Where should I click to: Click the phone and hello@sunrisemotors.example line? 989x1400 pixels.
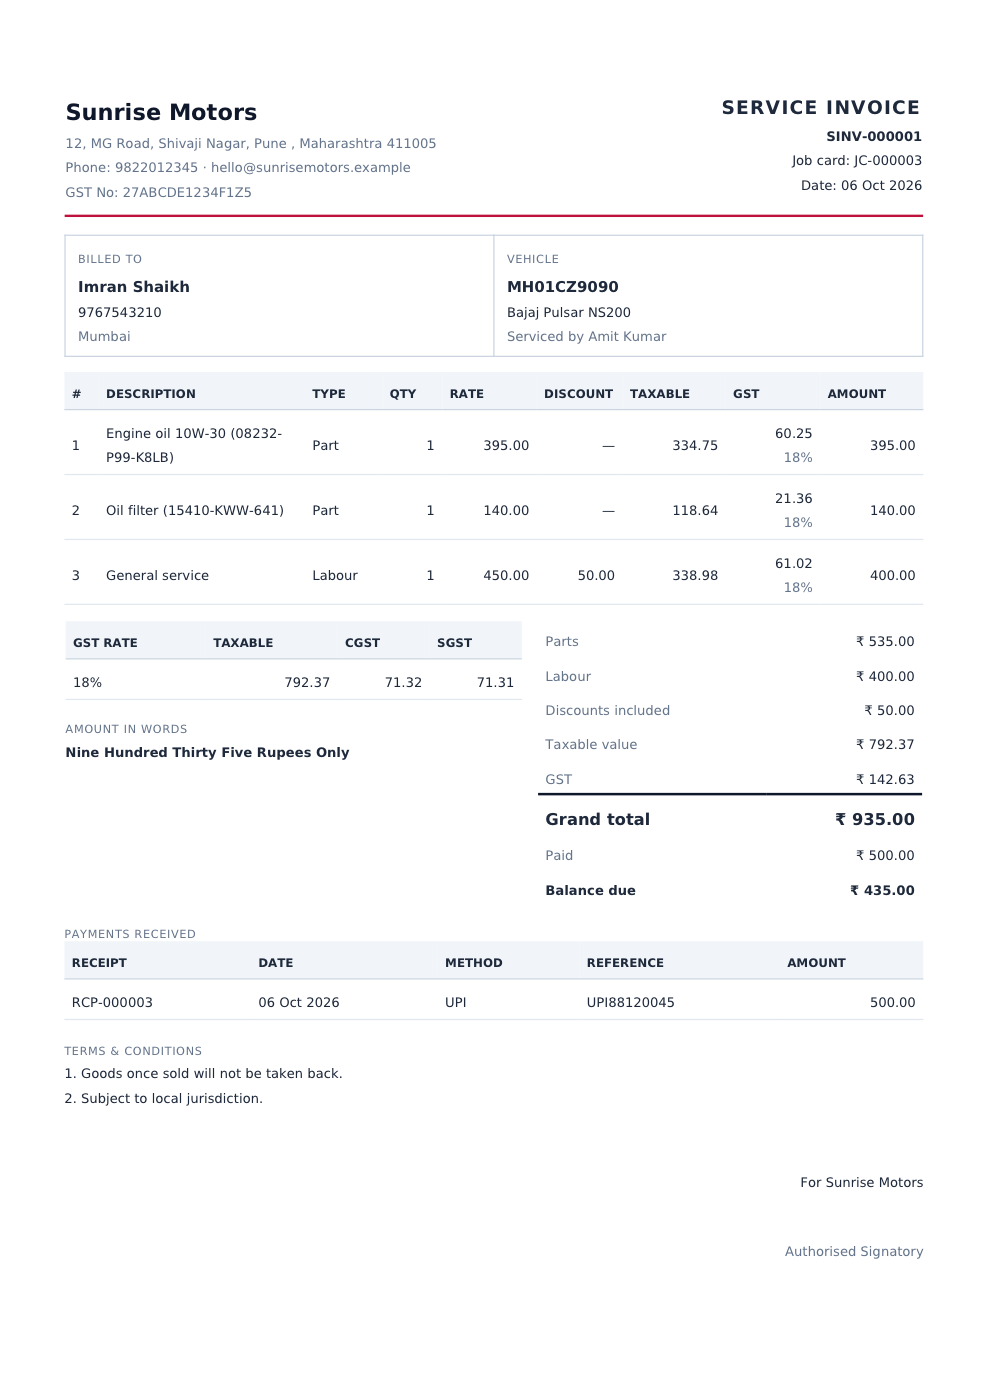tap(238, 167)
